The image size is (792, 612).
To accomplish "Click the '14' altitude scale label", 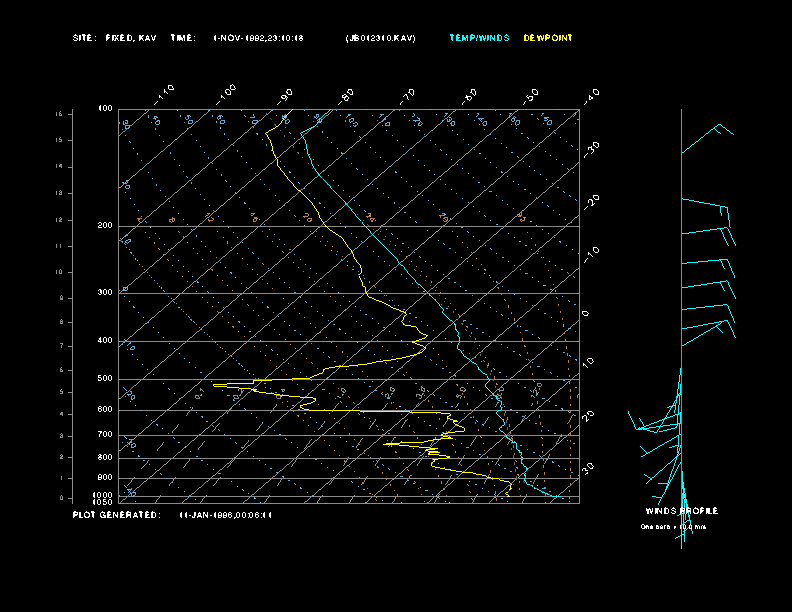I will 60,167.
